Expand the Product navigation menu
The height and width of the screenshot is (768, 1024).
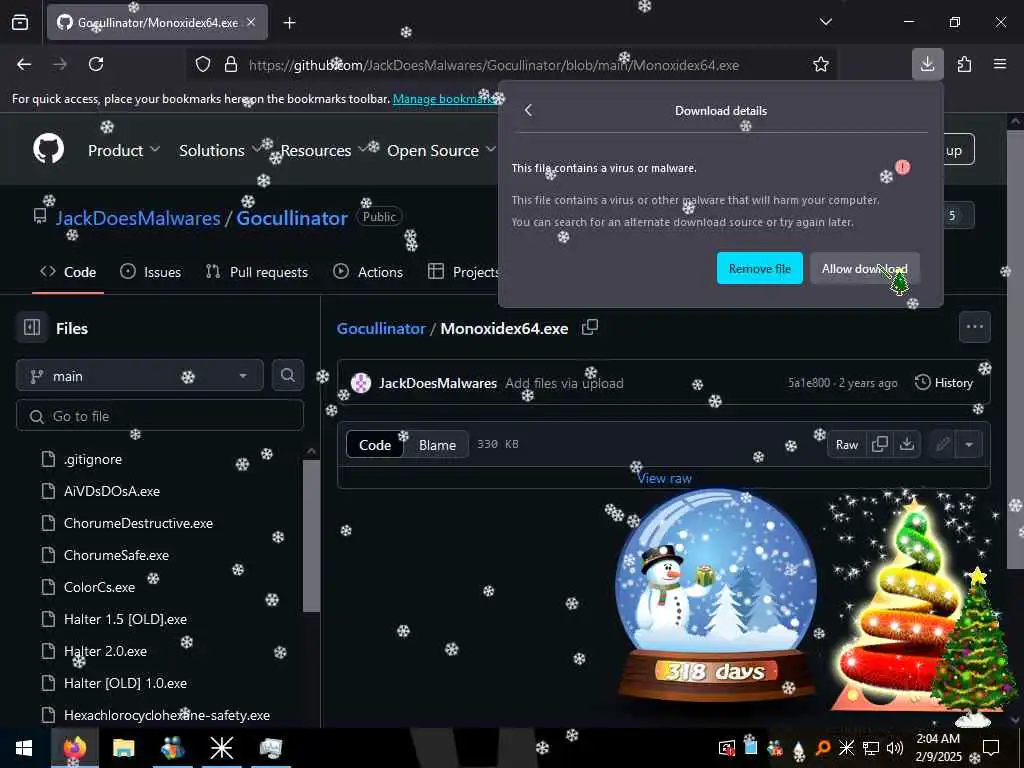coord(124,150)
